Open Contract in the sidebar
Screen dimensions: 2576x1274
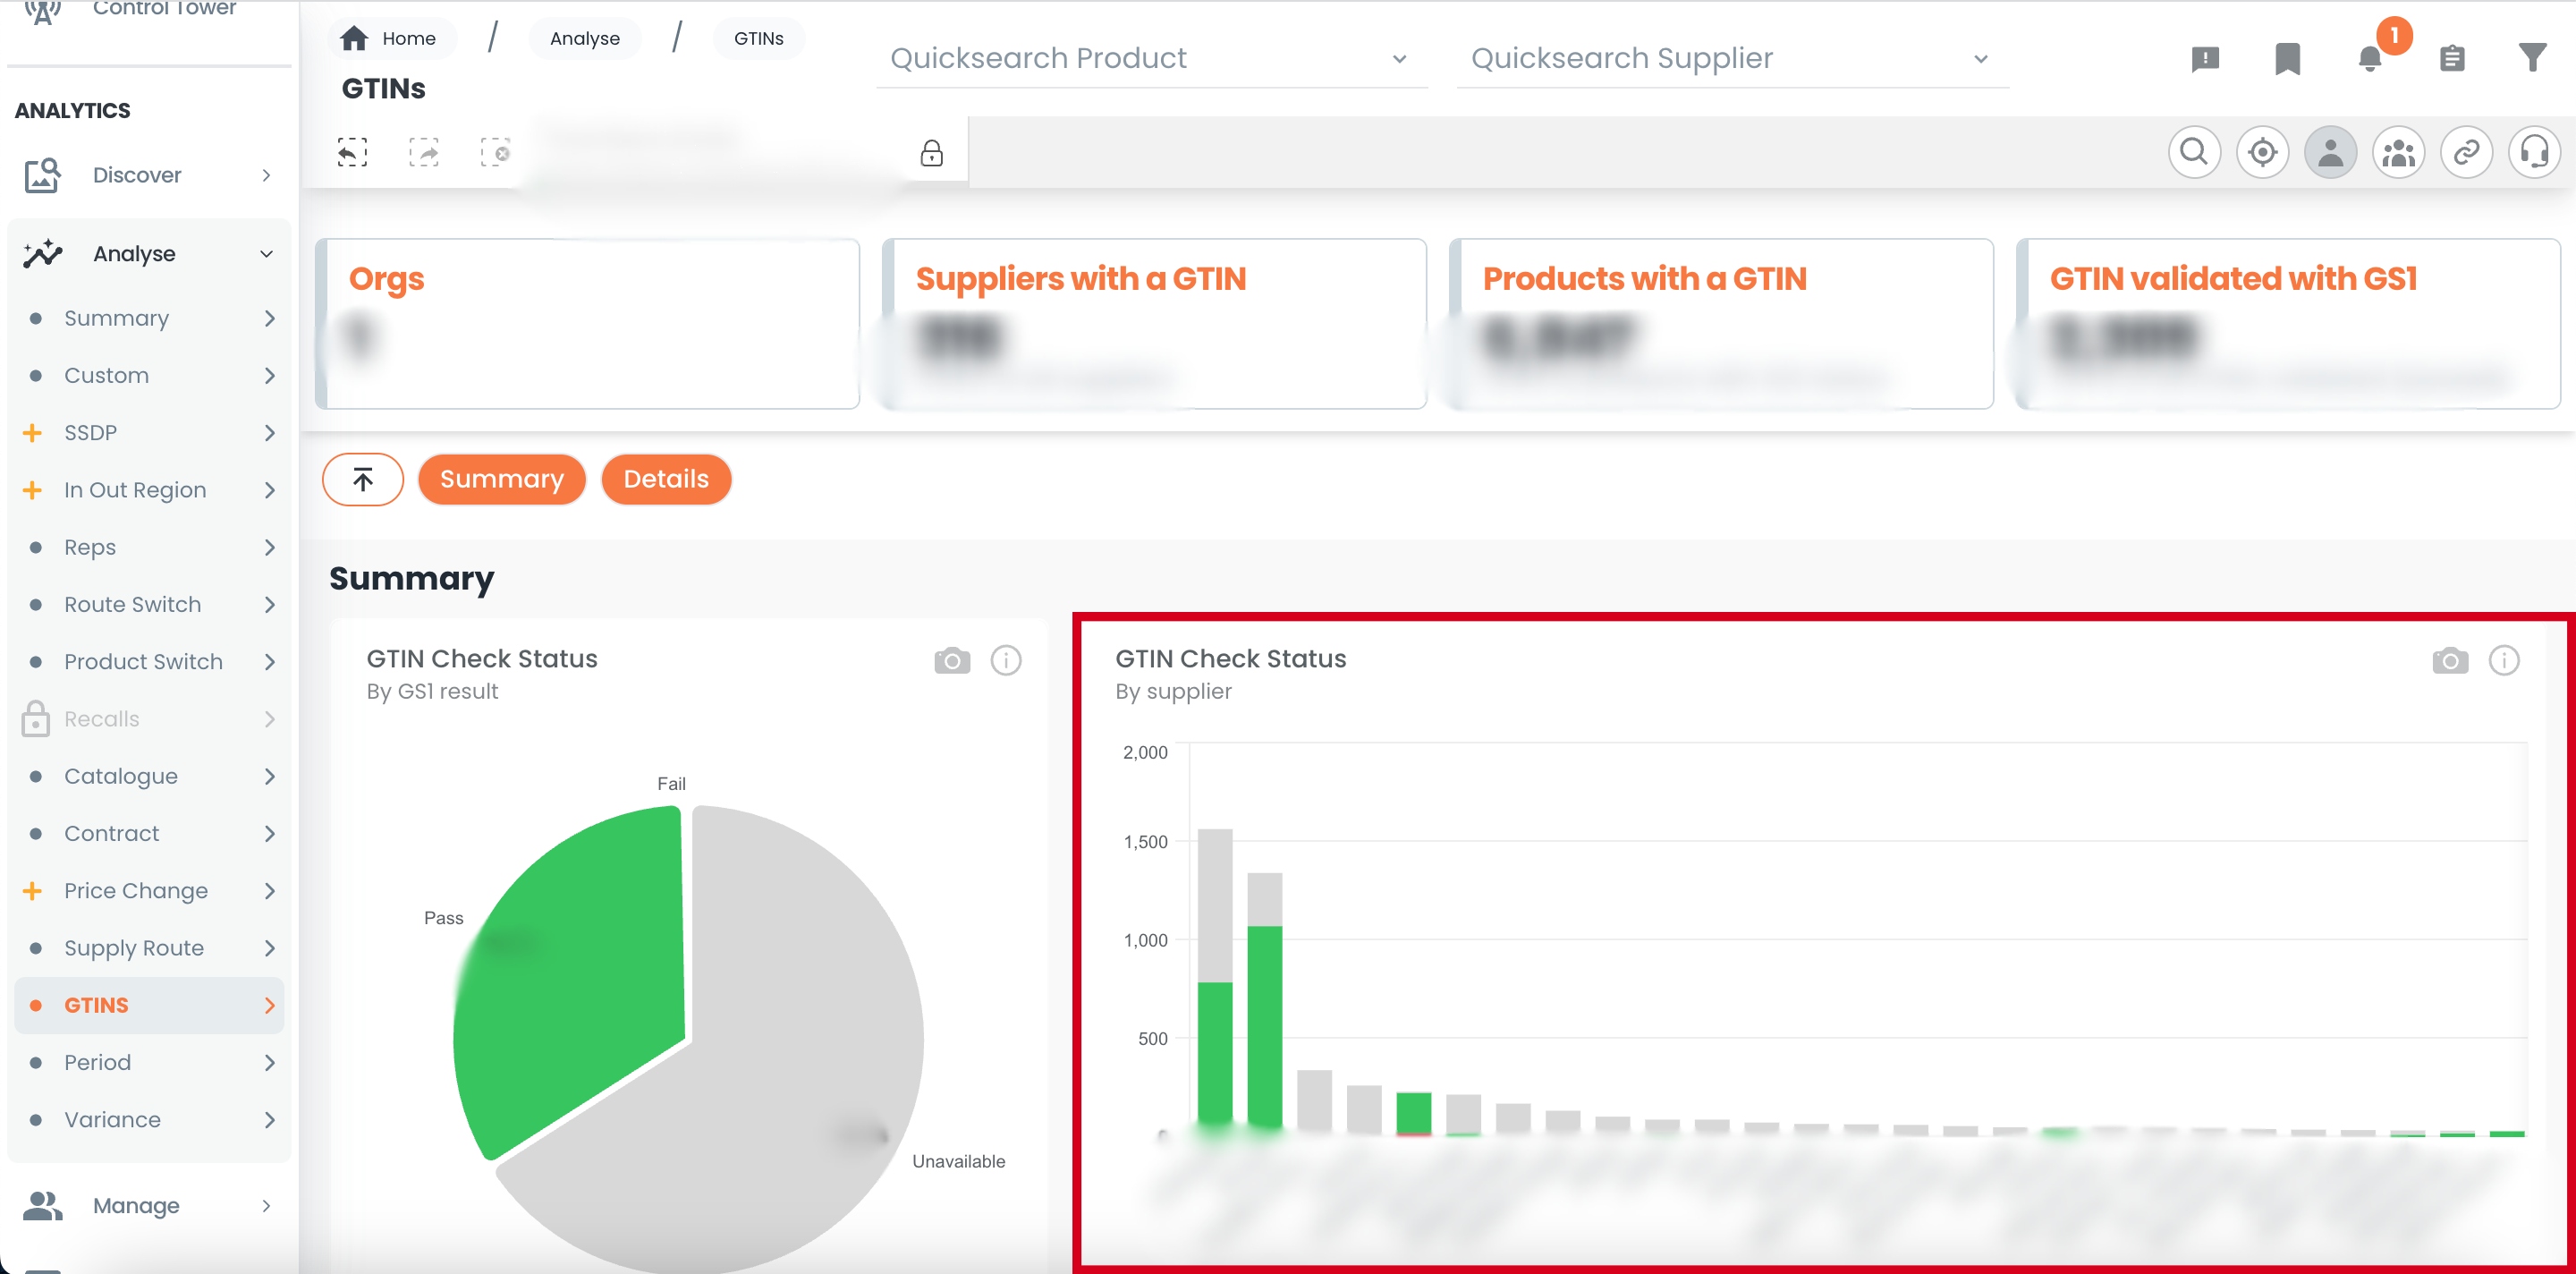coord(149,833)
